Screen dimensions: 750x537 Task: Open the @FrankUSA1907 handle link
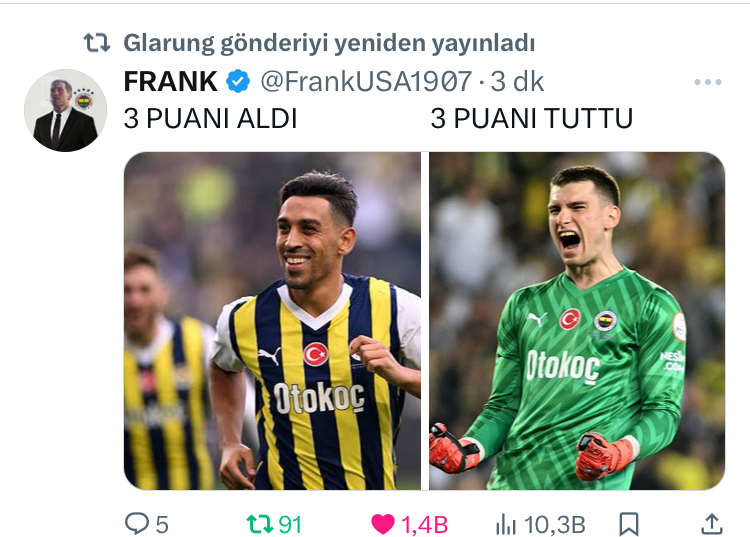366,81
